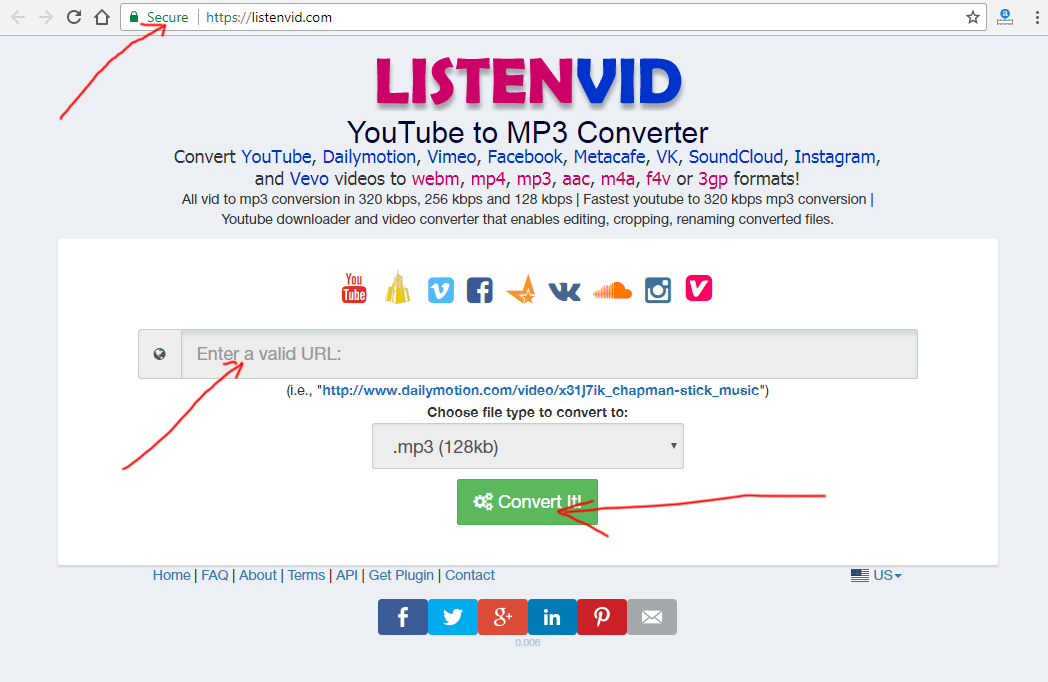The width and height of the screenshot is (1048, 682).
Task: Click the VK site icon
Action: coord(564,291)
